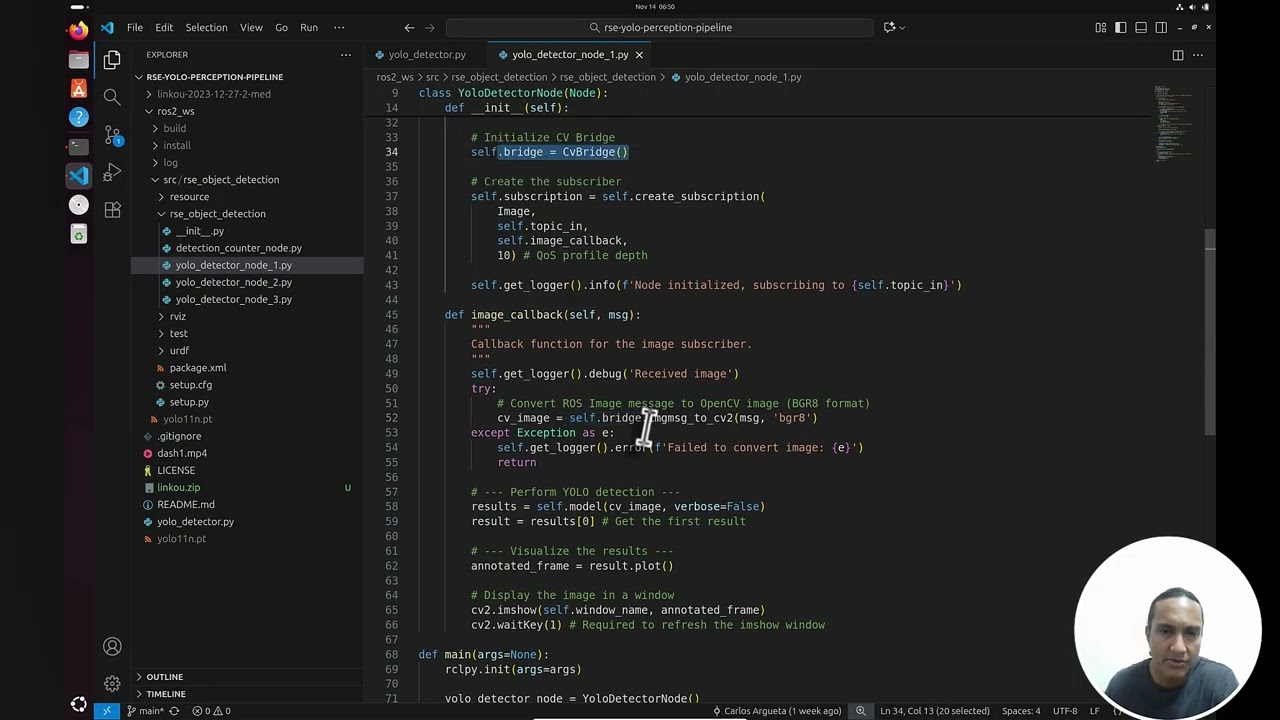
Task: Open the Search view in activity bar
Action: point(112,97)
